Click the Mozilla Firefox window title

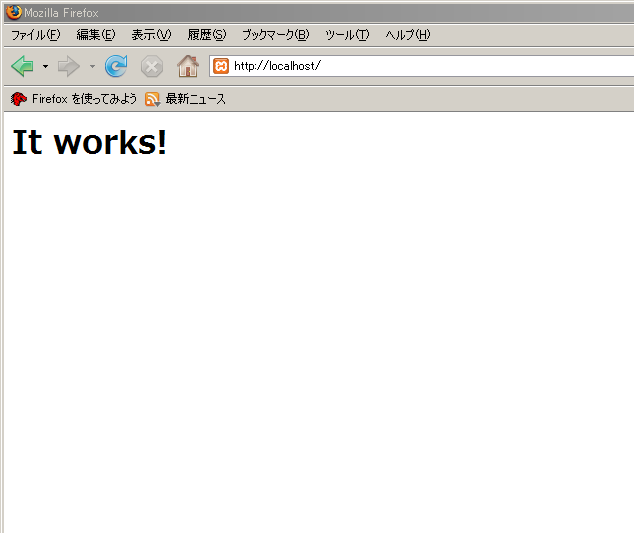click(61, 13)
